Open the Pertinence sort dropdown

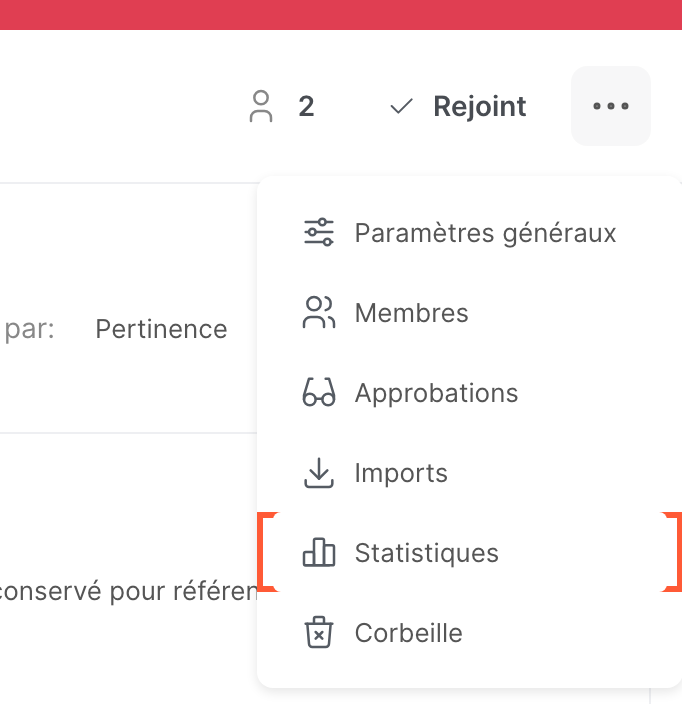point(161,329)
